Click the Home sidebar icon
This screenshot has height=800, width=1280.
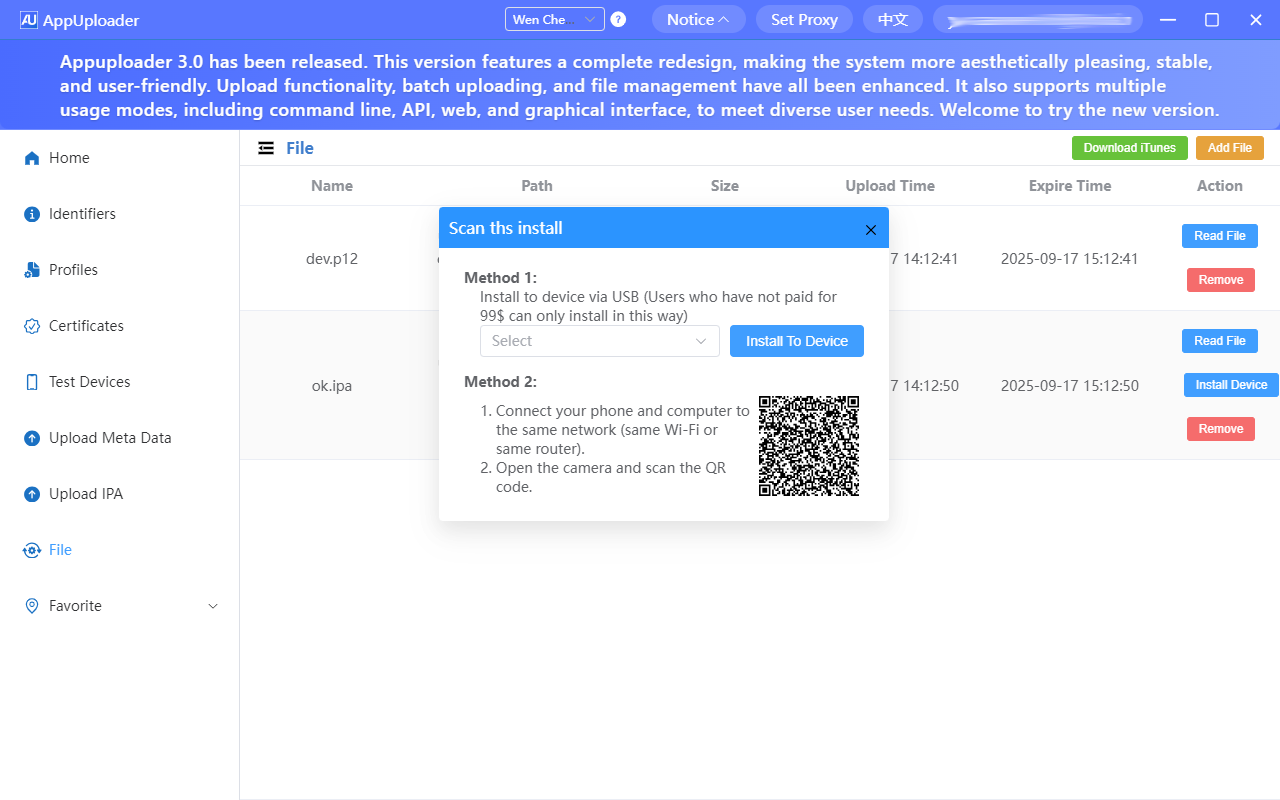(32, 158)
